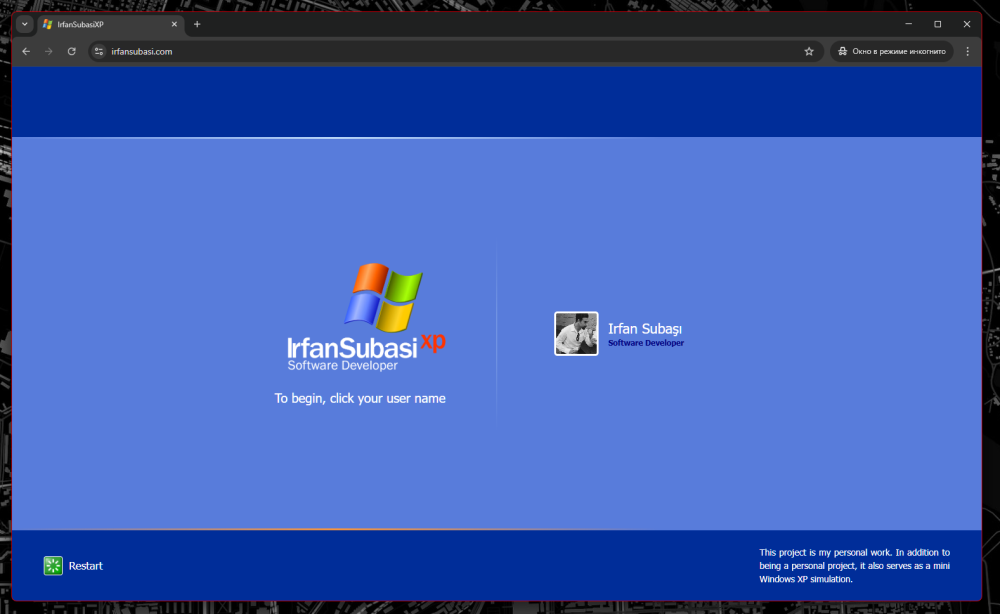Click the Irfan Subaşı user name

(x=645, y=328)
